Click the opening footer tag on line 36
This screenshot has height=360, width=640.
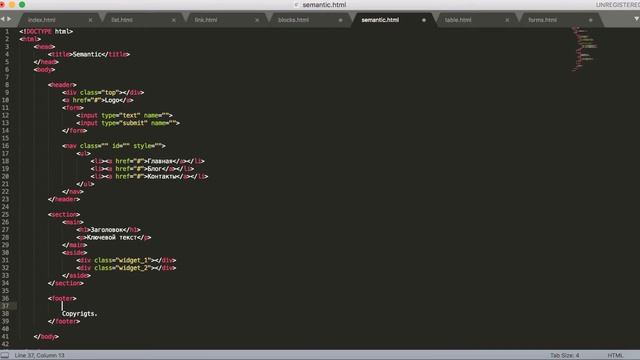pyautogui.click(x=62, y=299)
